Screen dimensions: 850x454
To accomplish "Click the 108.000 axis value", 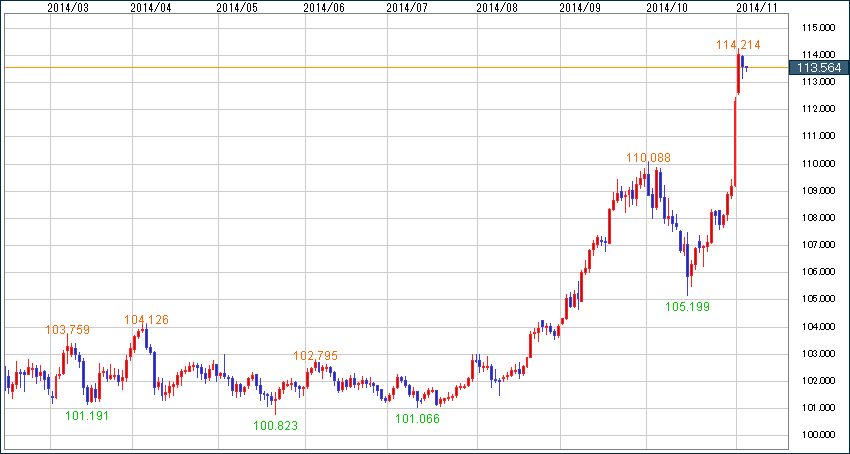I will (x=819, y=218).
